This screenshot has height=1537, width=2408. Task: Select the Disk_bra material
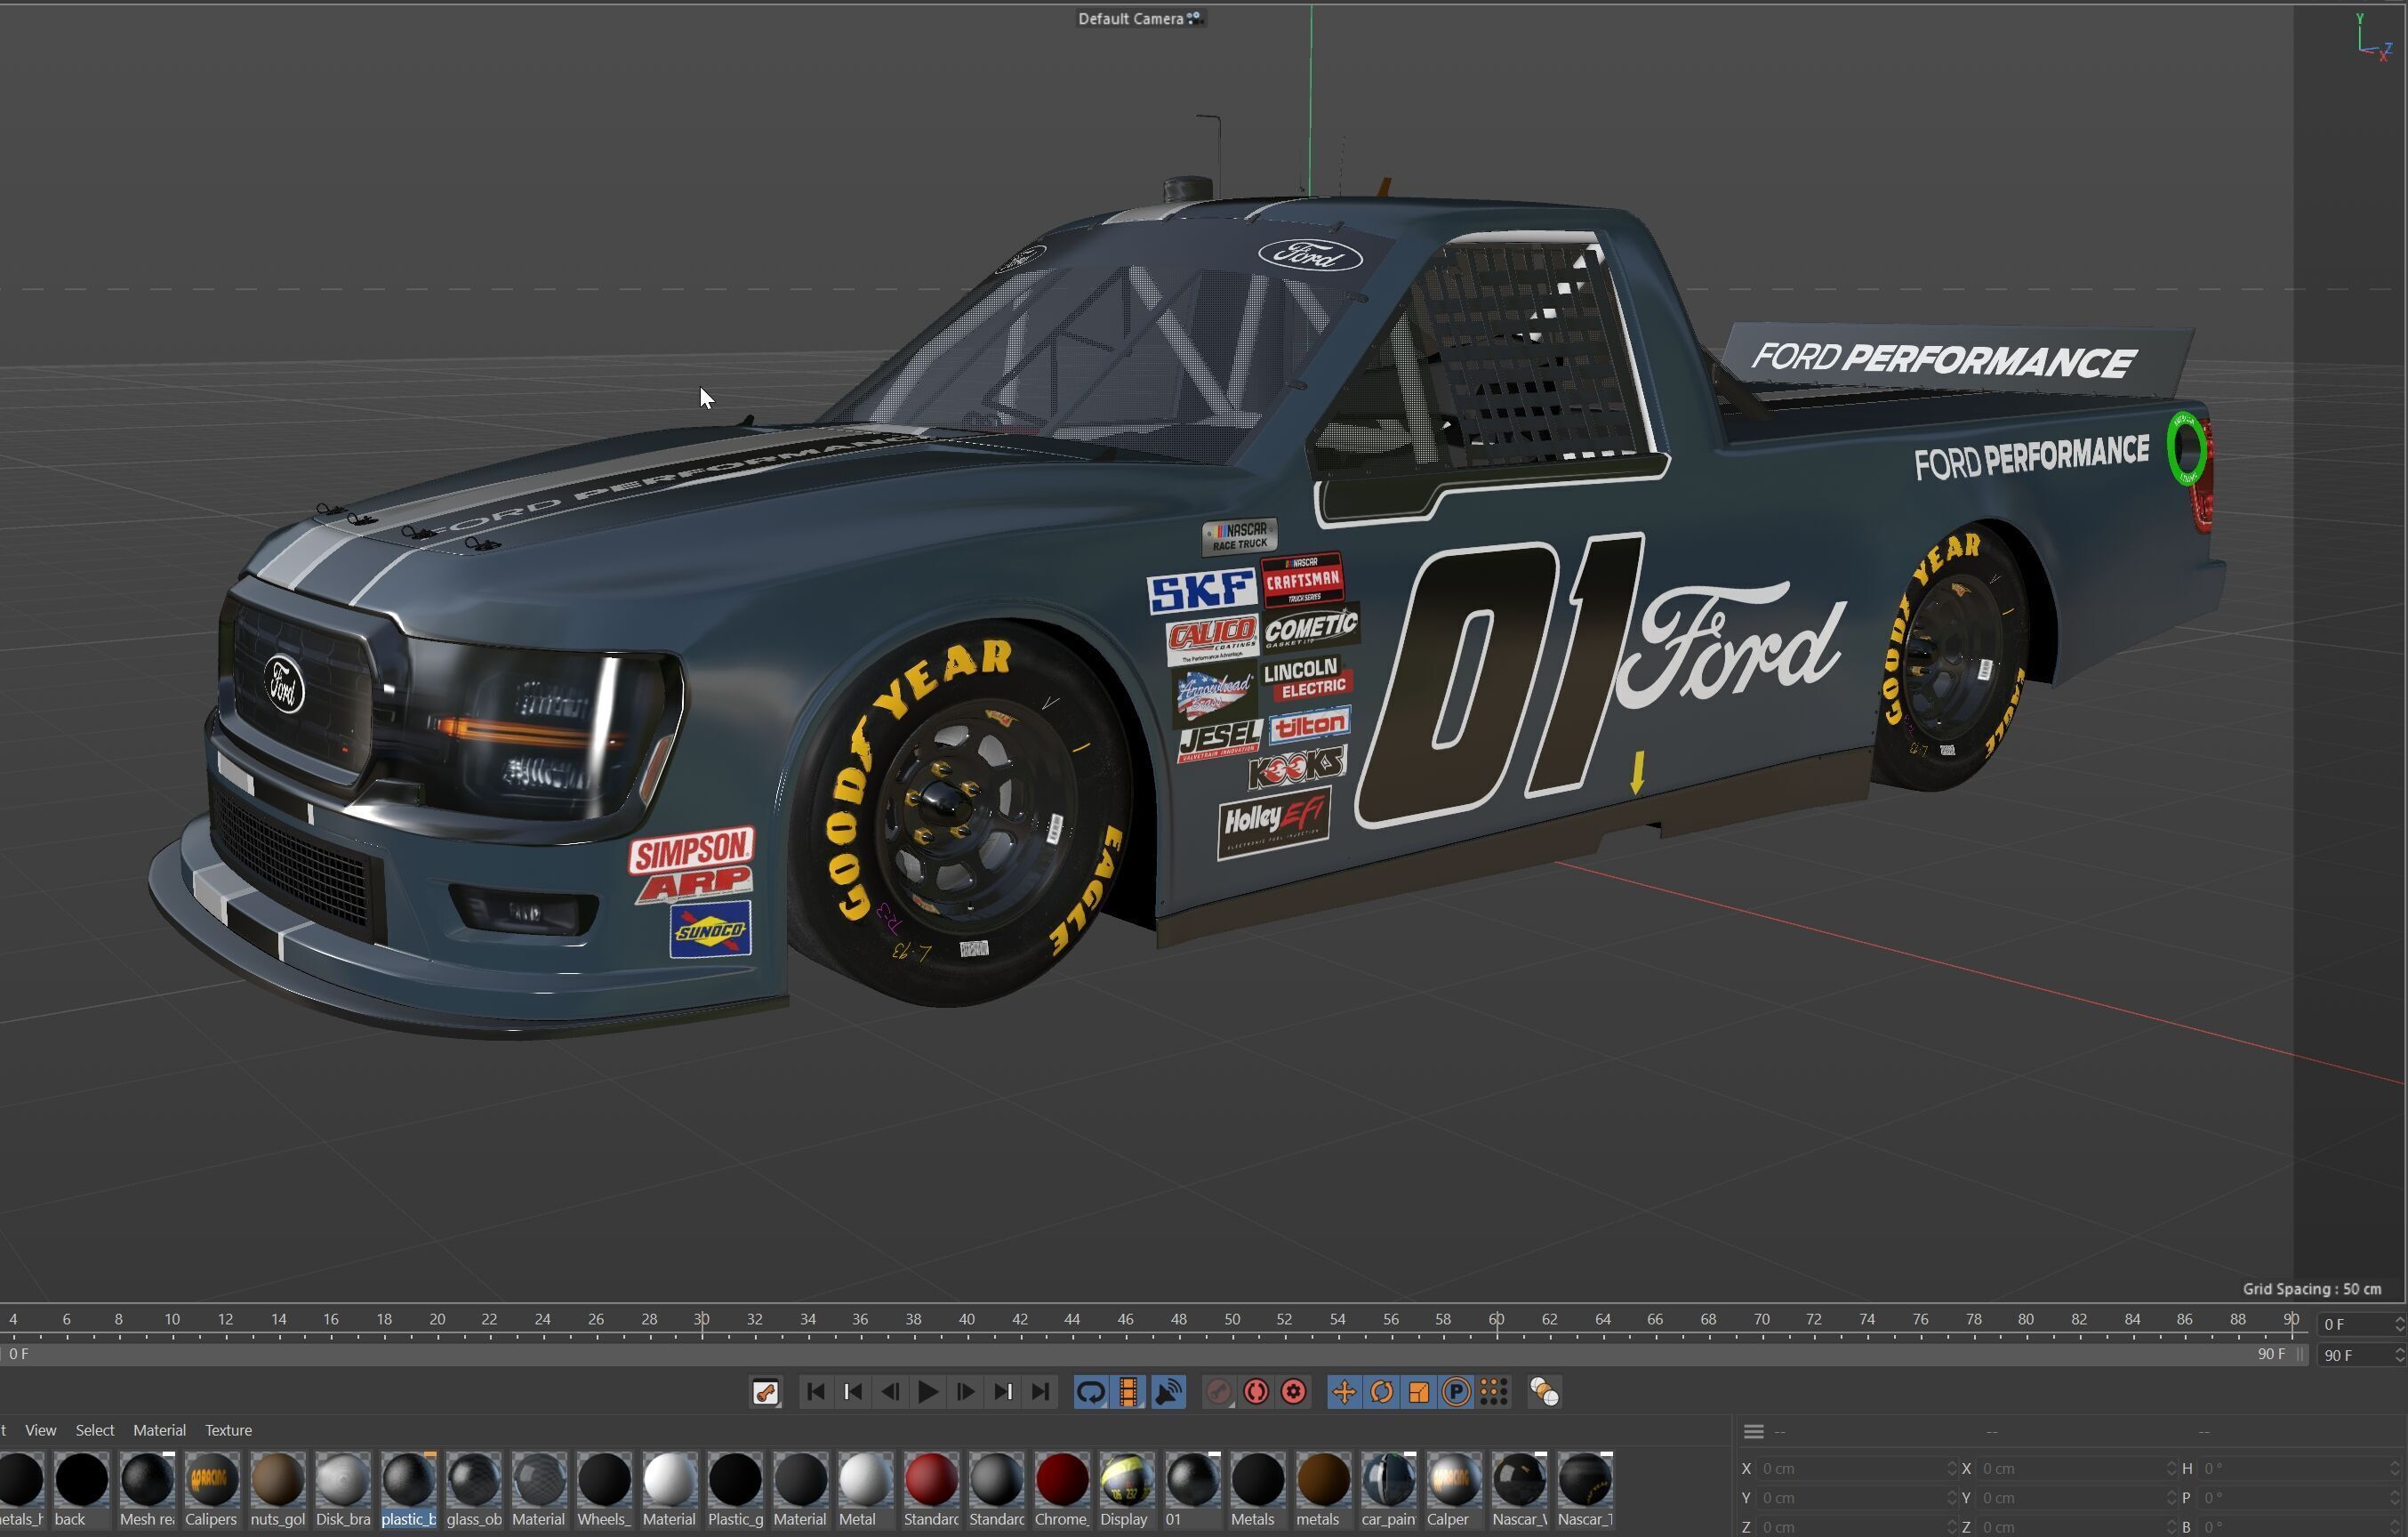pyautogui.click(x=343, y=1489)
